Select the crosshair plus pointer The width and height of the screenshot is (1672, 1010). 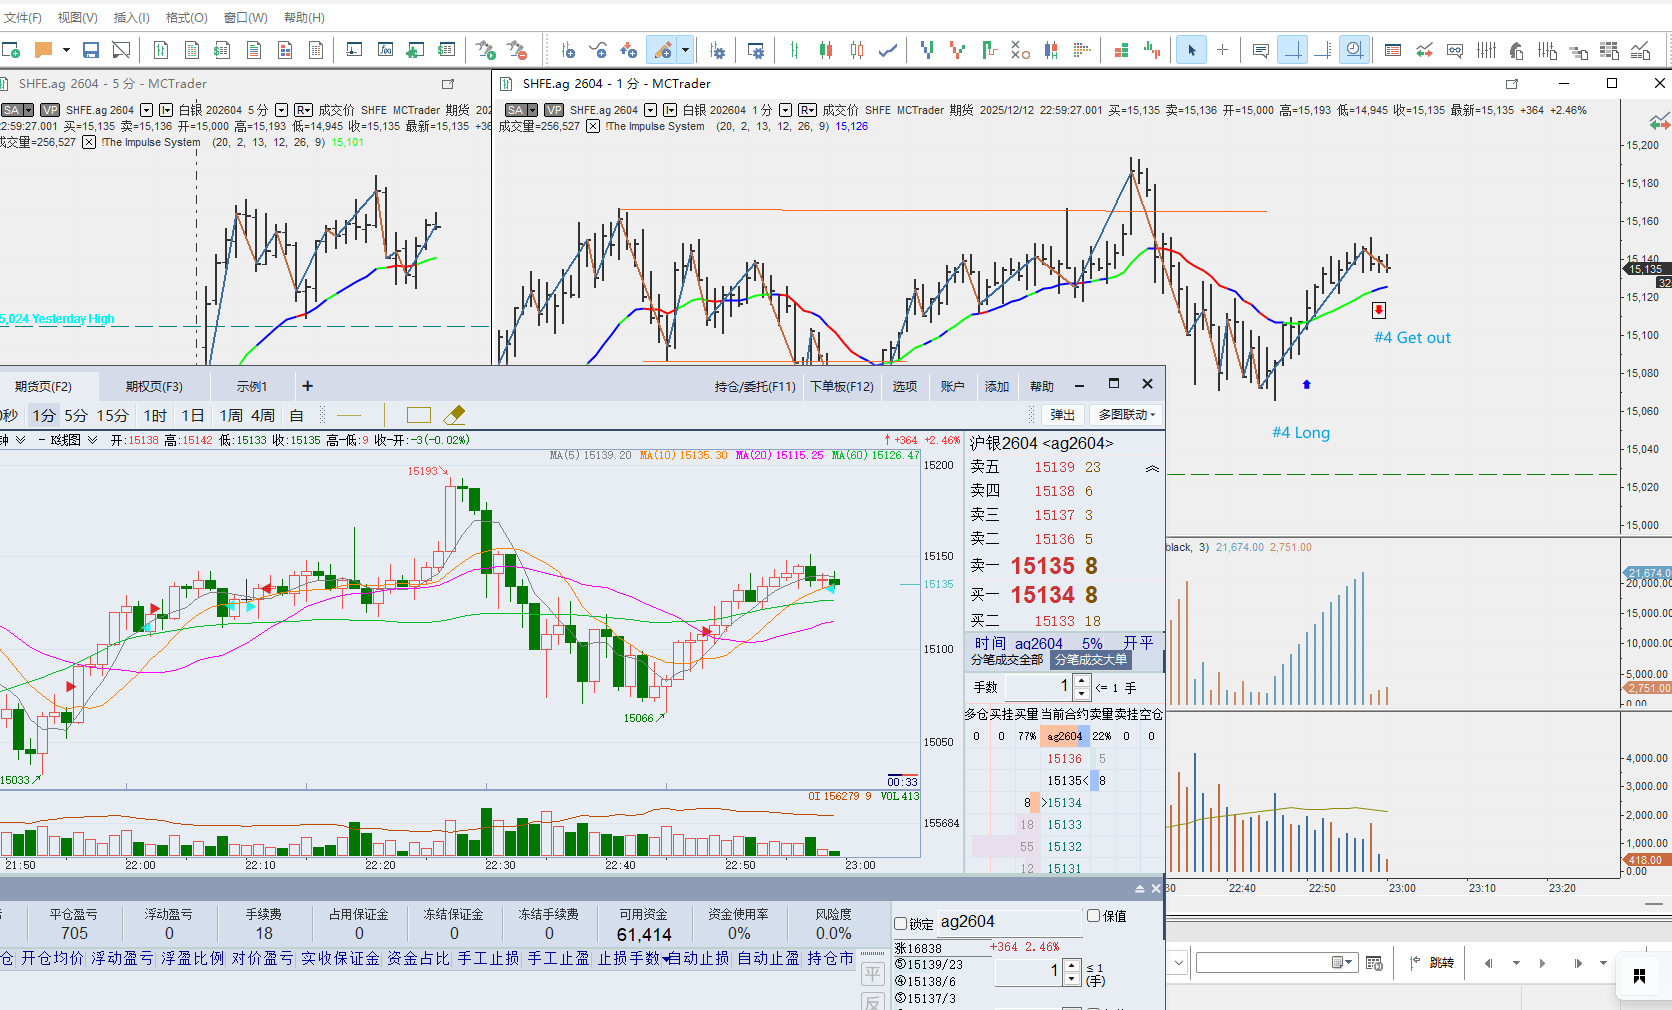tap(1222, 50)
